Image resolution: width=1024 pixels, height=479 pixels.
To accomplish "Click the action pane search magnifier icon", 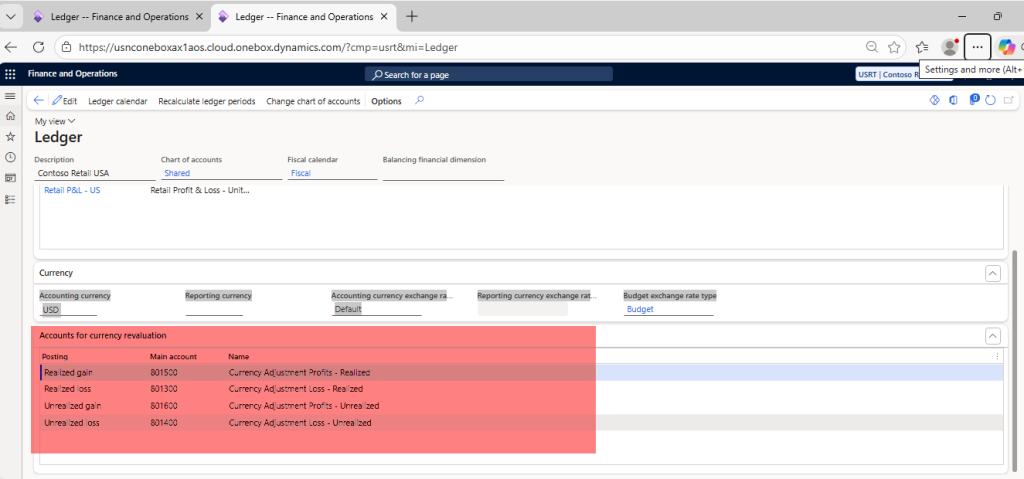I will [x=420, y=101].
